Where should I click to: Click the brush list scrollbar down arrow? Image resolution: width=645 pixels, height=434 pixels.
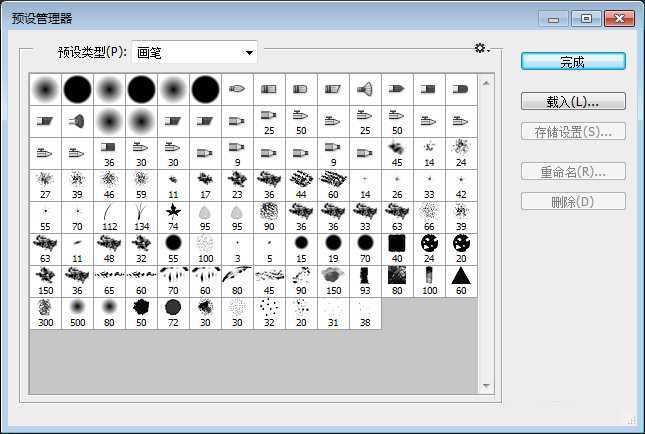point(487,384)
